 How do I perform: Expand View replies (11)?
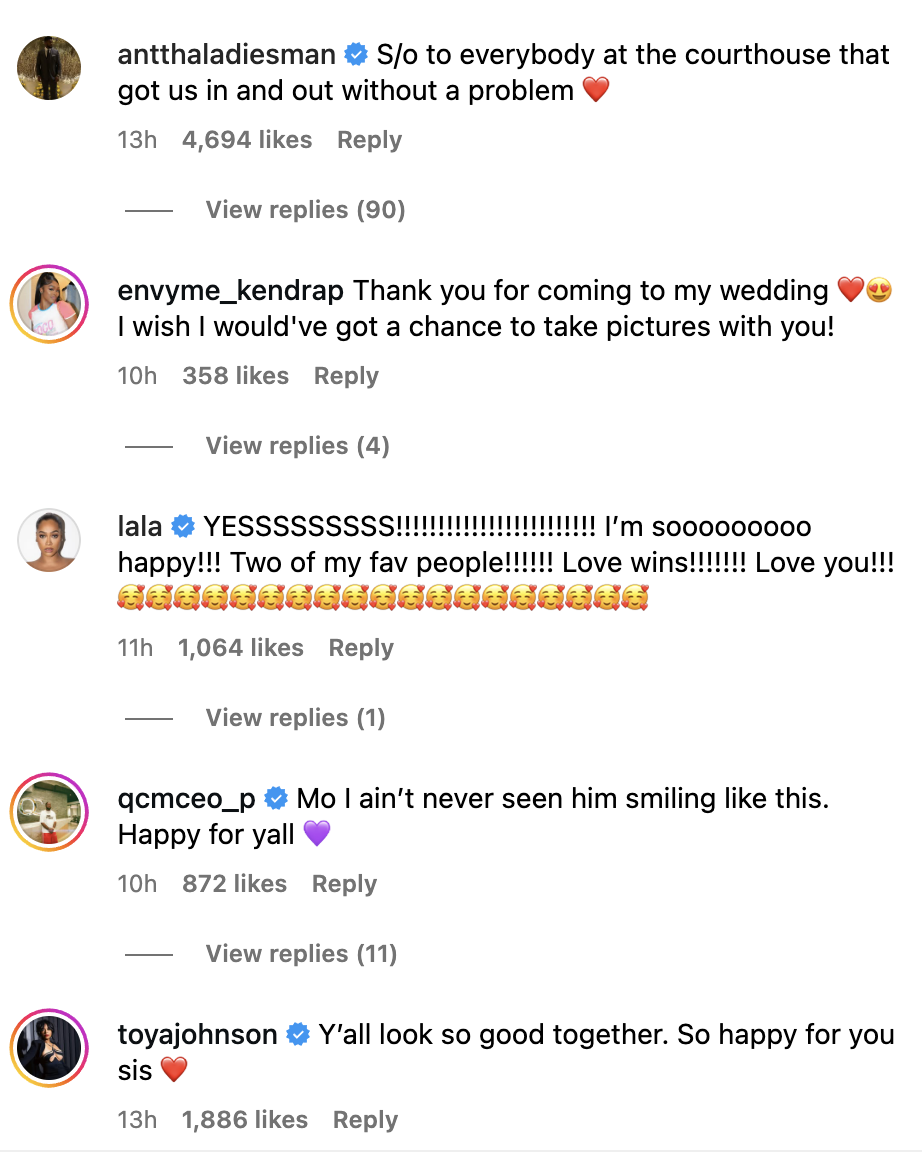(x=301, y=954)
